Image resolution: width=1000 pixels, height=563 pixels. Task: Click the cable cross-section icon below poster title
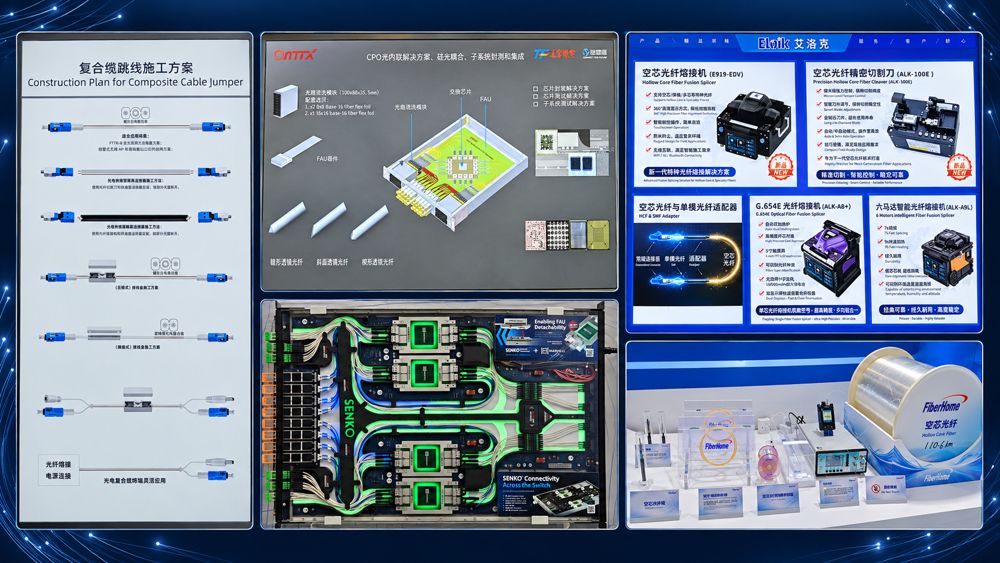(x=135, y=113)
